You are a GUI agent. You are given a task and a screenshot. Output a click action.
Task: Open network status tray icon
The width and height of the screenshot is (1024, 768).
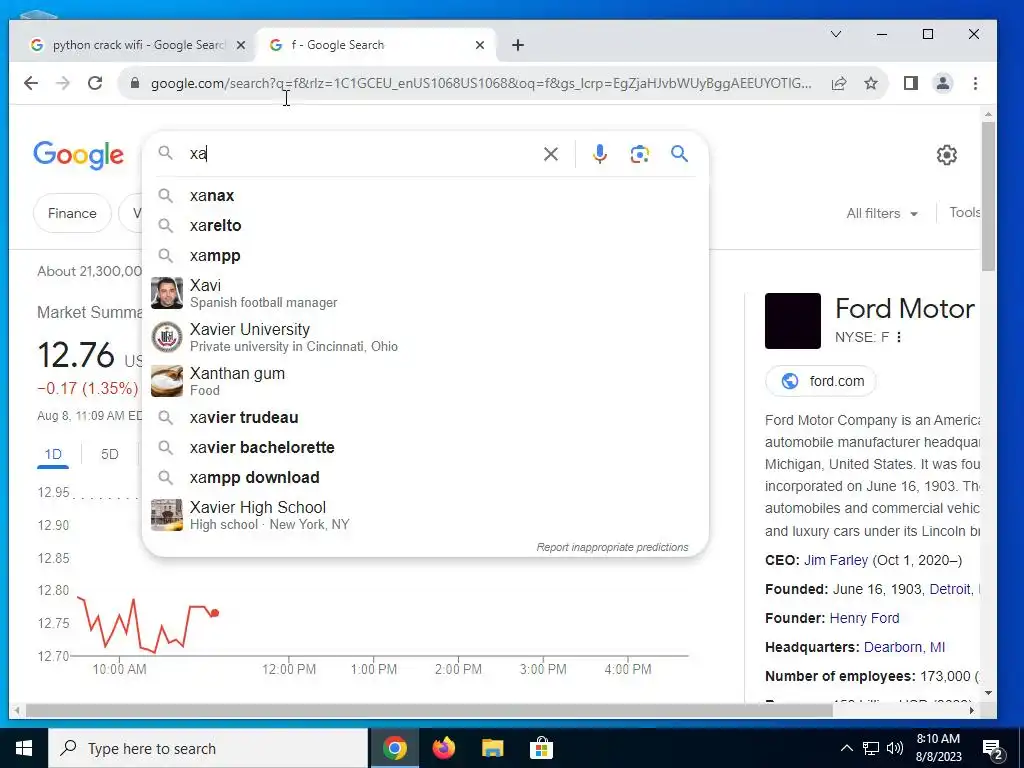click(x=871, y=748)
